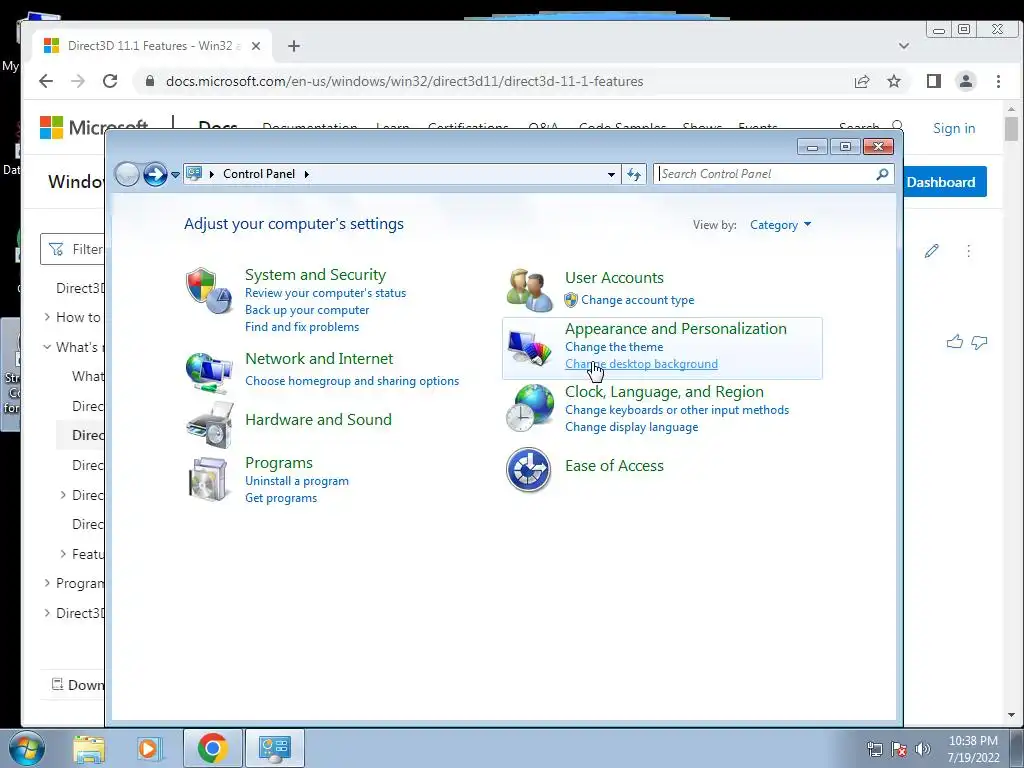Screen dimensions: 1024x768
Task: Open the Windows Start button
Action: tap(27, 748)
